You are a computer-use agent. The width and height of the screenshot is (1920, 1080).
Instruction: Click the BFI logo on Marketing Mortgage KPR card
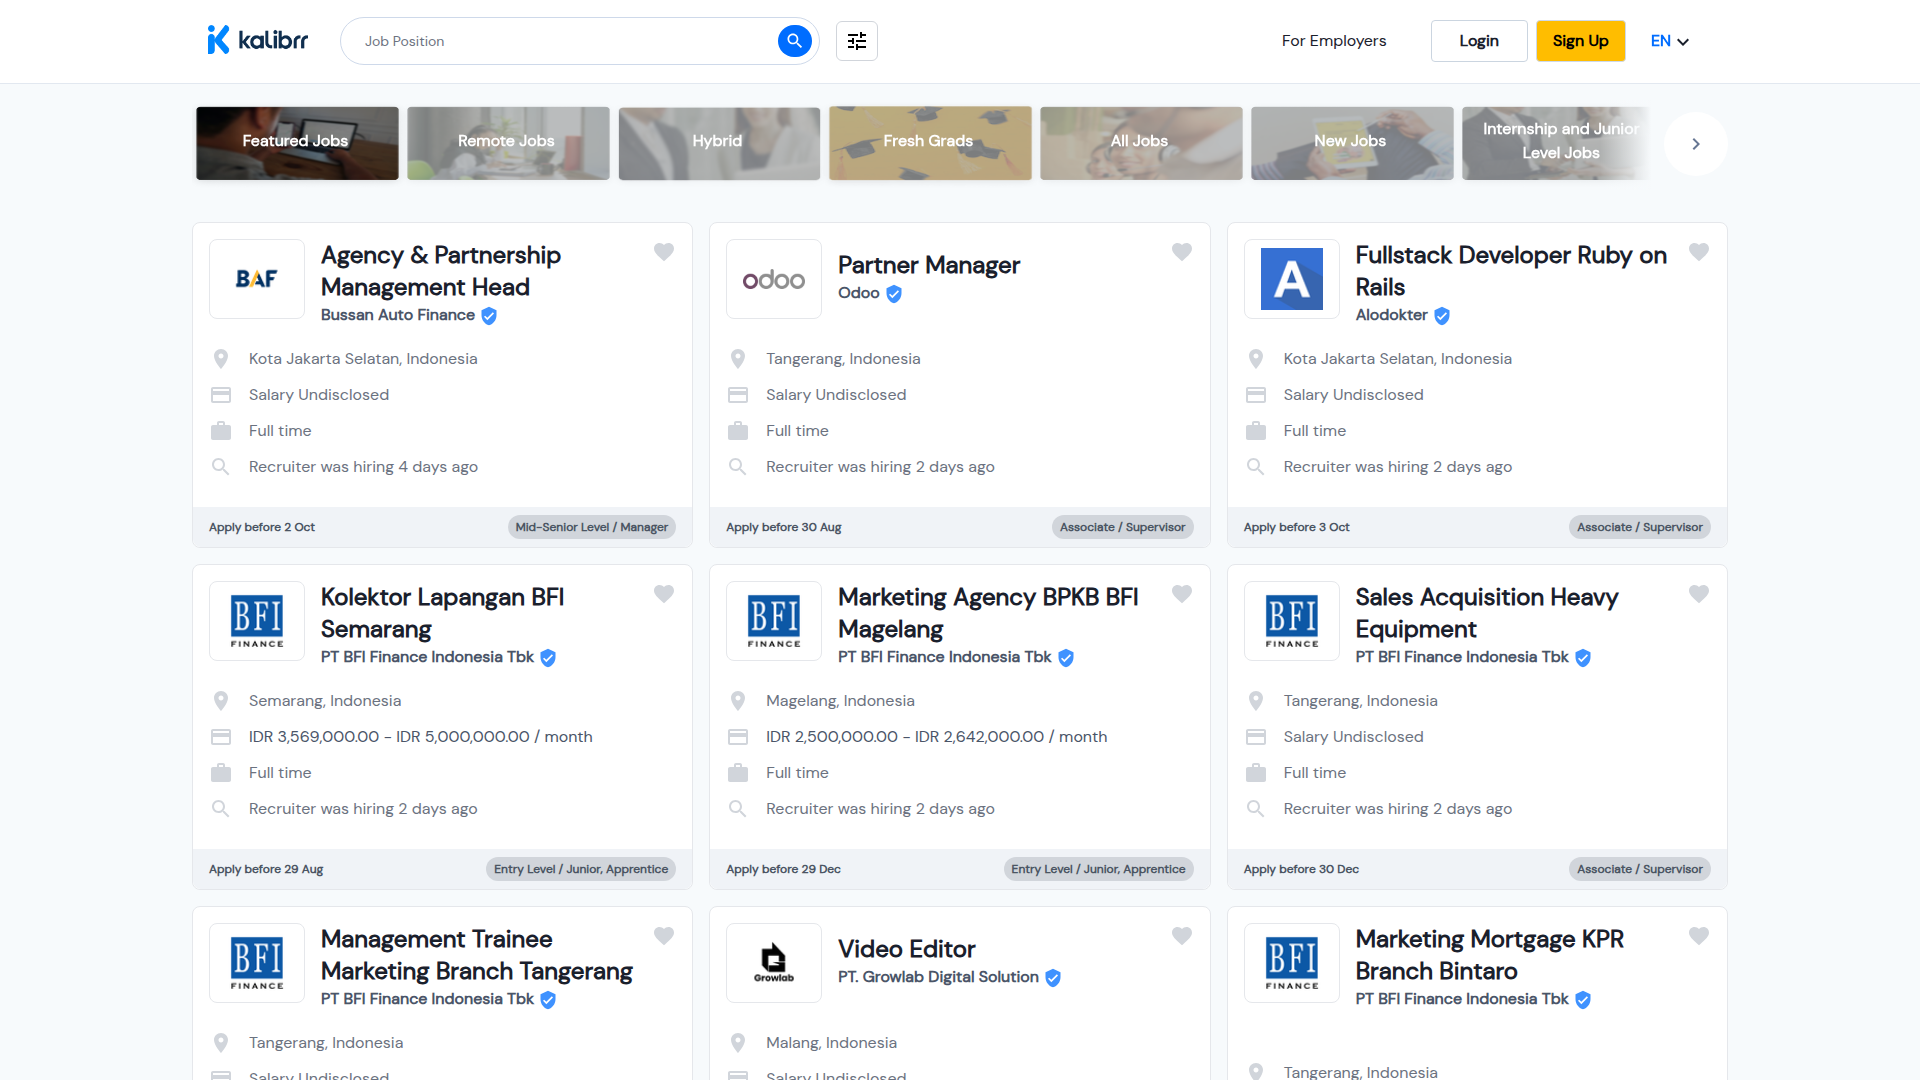pos(1292,963)
